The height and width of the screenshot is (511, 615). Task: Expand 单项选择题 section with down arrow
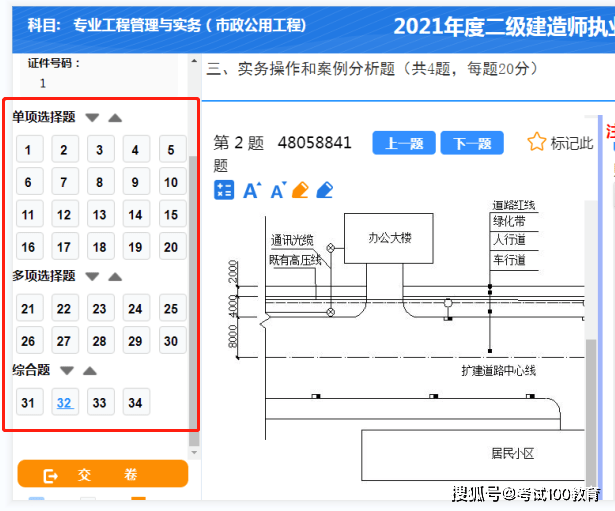point(93,118)
